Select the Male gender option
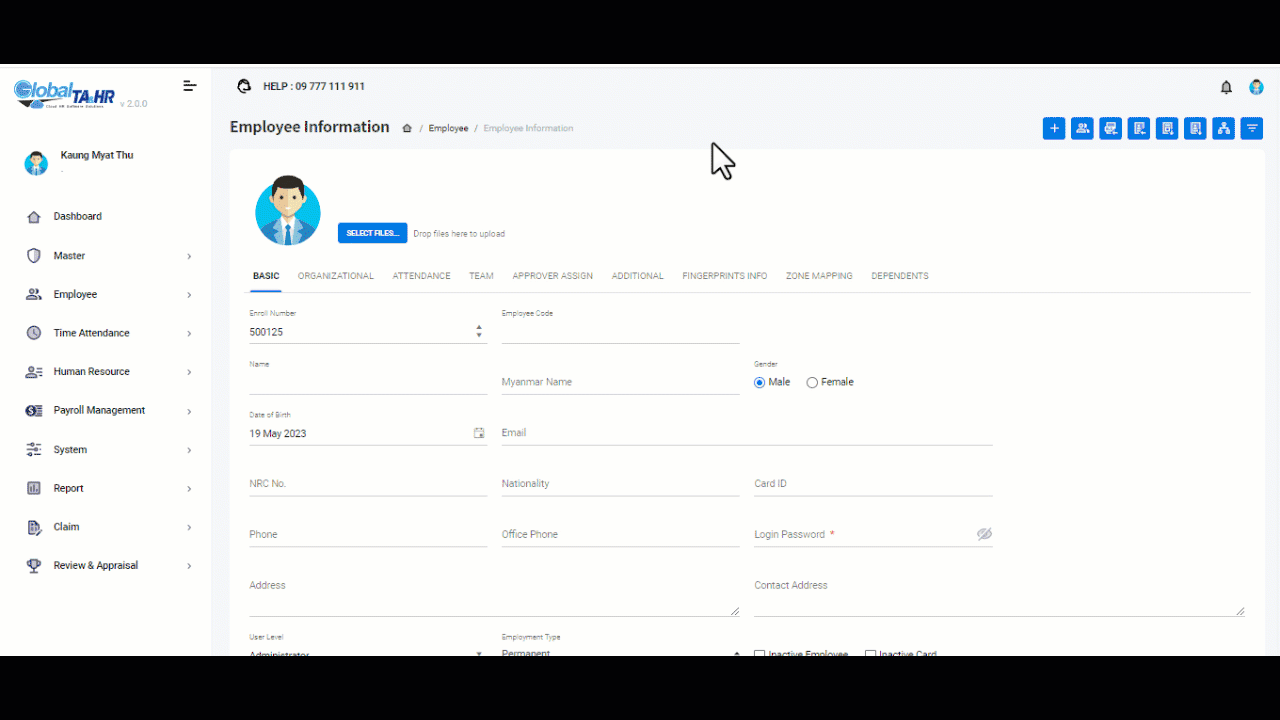The height and width of the screenshot is (720, 1280). tap(759, 382)
